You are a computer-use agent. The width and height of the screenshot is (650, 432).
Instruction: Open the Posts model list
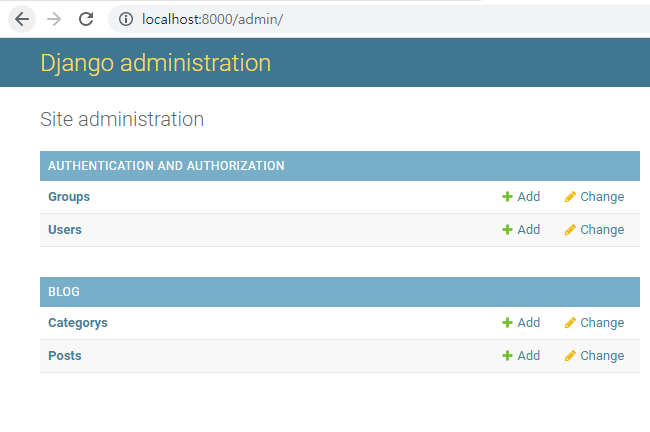coord(65,356)
